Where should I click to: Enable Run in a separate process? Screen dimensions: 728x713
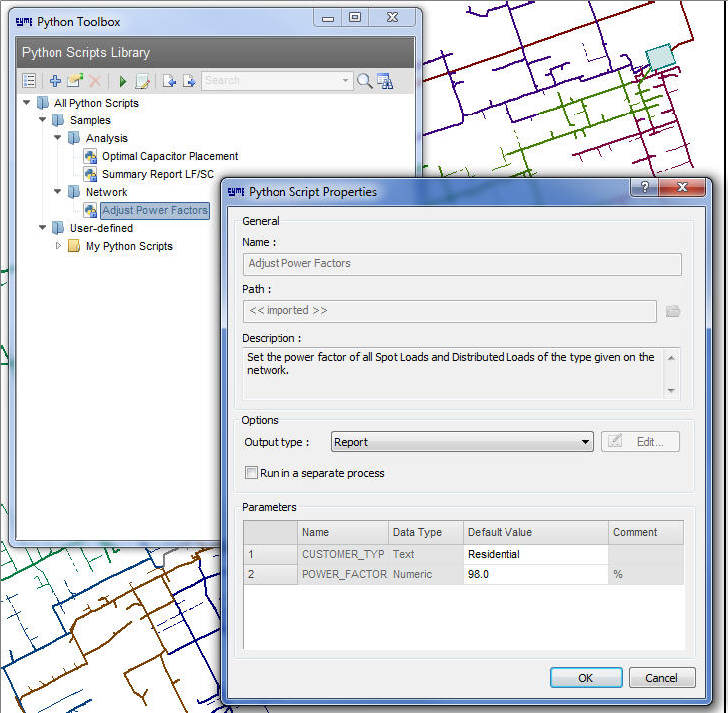(x=251, y=473)
